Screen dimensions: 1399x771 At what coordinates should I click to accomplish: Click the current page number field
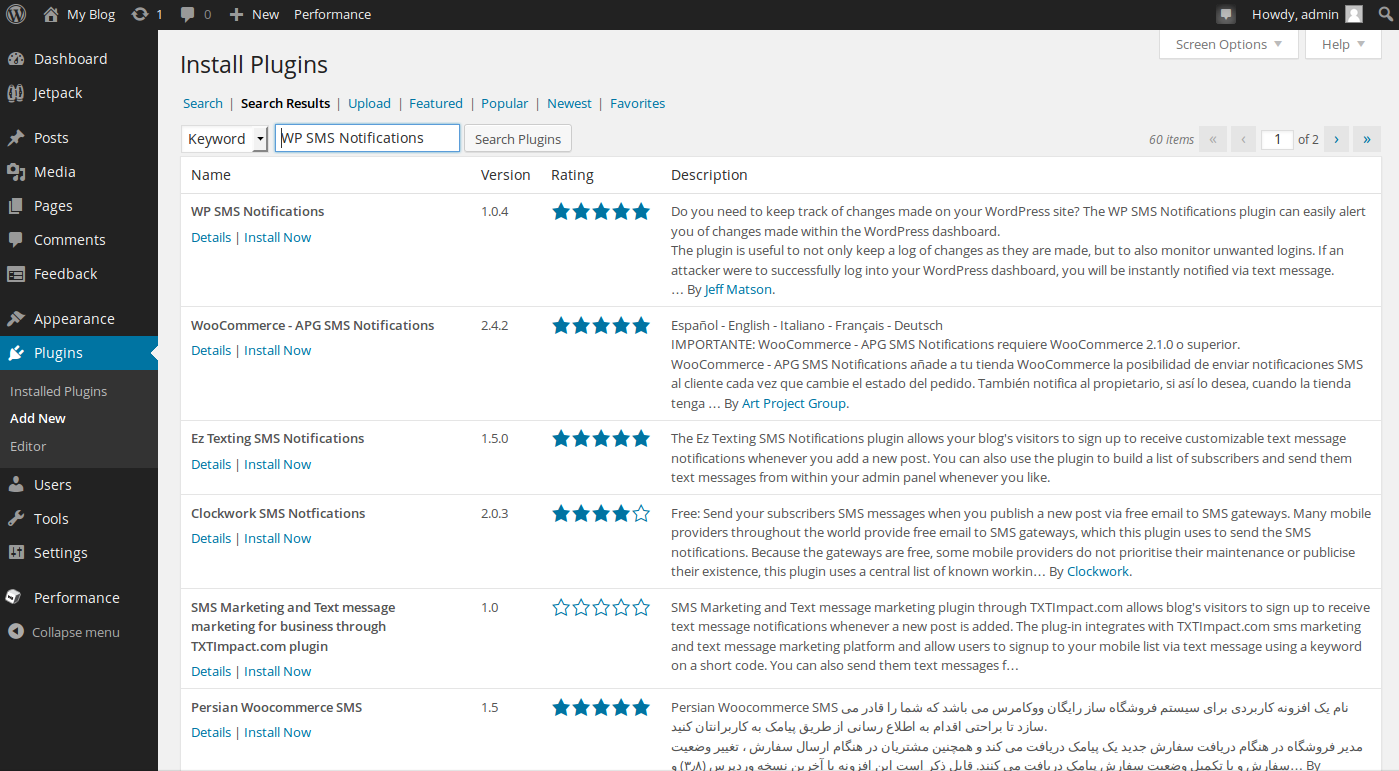coord(1277,139)
